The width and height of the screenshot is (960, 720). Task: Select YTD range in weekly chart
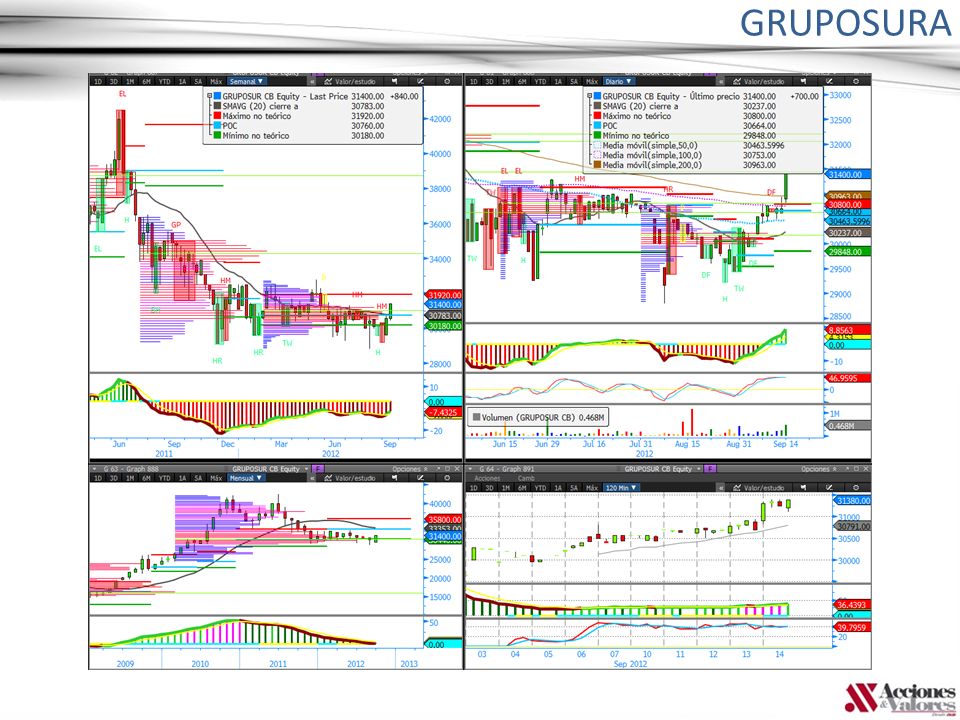[164, 81]
